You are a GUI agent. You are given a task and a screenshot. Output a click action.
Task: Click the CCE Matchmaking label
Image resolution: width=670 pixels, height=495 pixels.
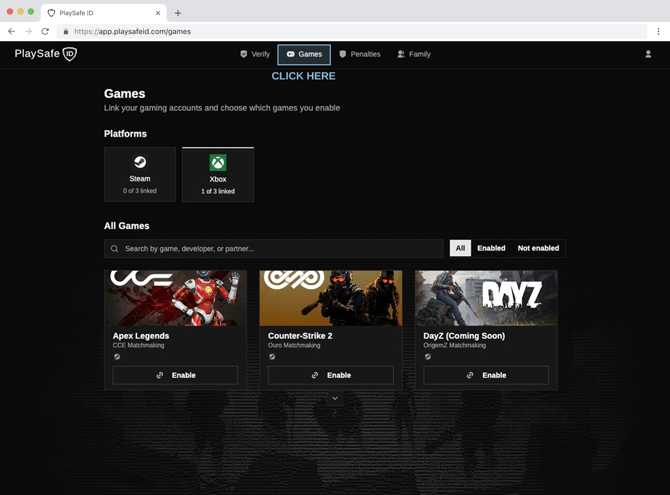[138, 345]
